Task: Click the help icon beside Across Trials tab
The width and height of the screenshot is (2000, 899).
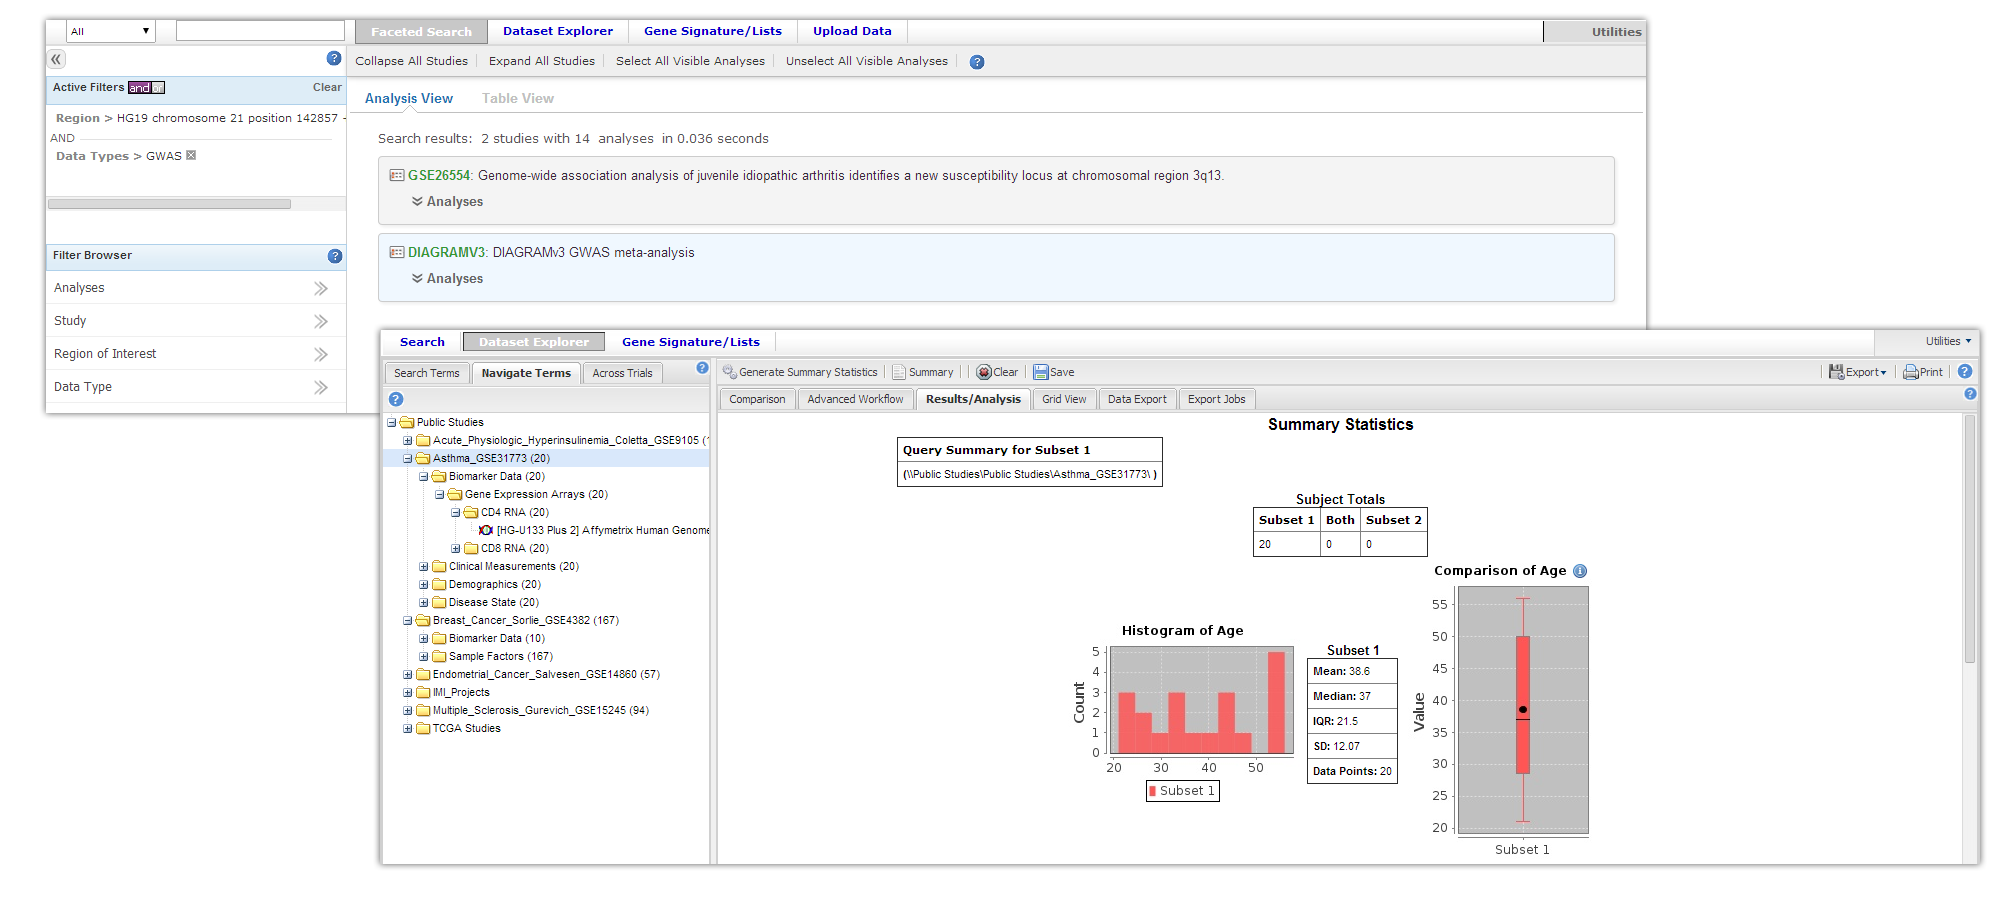Action: point(702,368)
